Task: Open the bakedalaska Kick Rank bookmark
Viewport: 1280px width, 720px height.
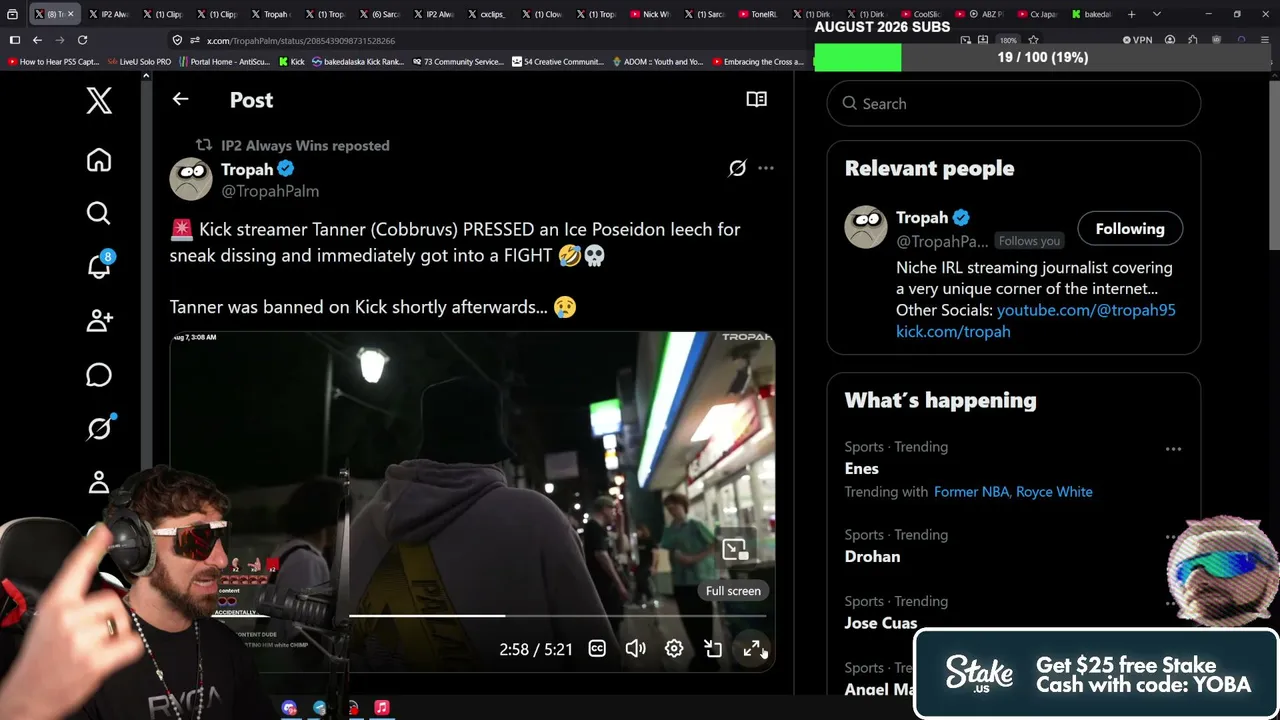Action: tap(357, 62)
